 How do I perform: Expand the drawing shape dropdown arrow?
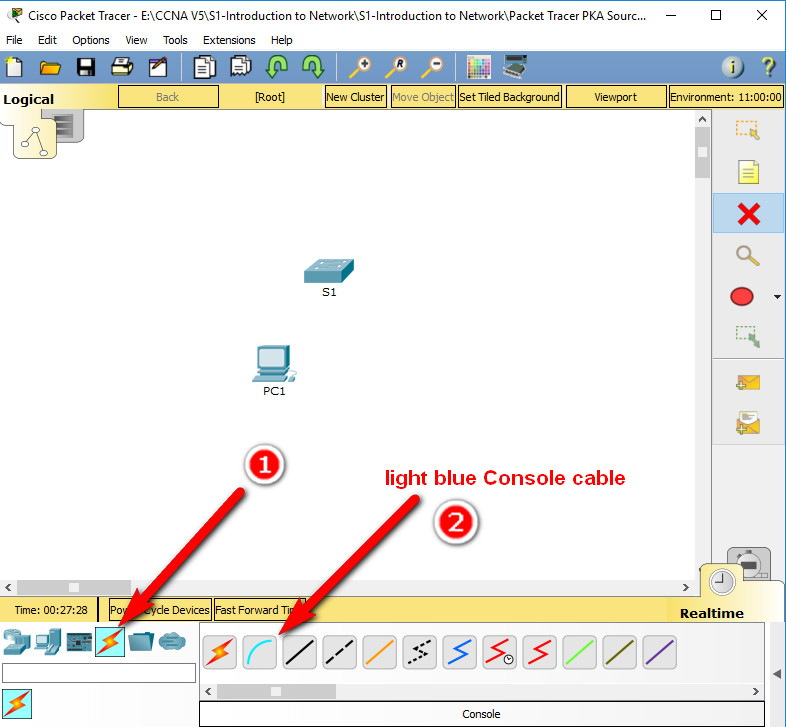777,297
